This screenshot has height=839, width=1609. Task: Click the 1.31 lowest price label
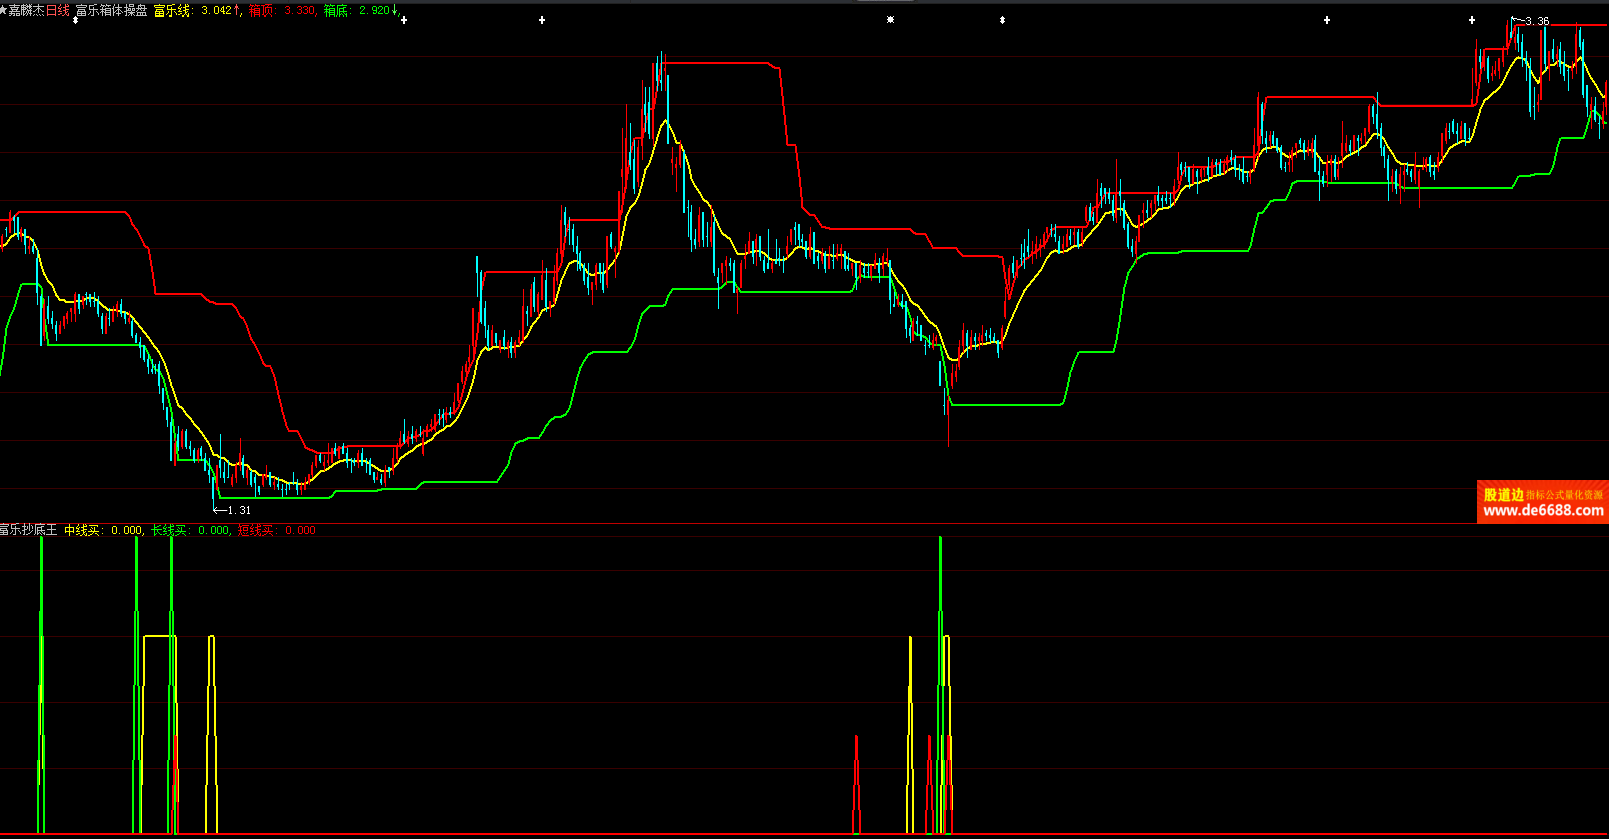pyautogui.click(x=239, y=510)
